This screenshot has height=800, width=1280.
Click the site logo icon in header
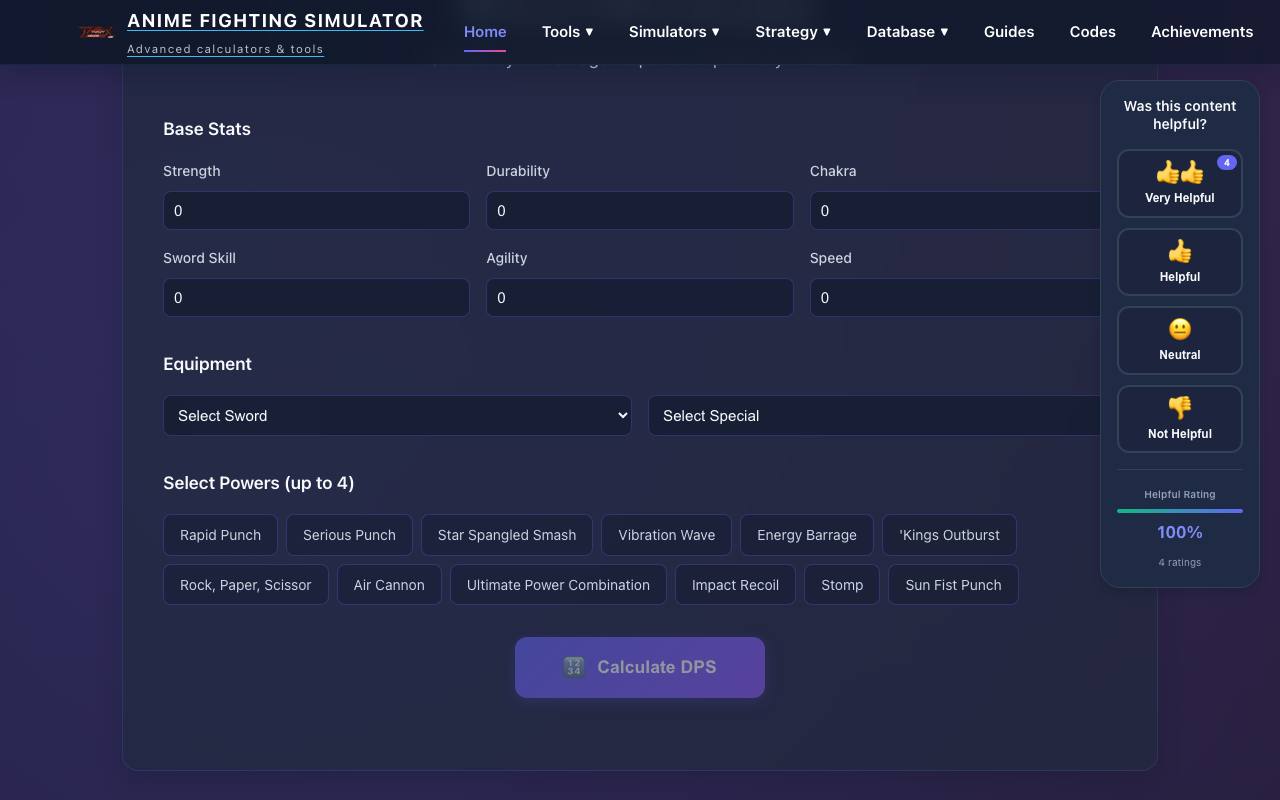tap(96, 32)
